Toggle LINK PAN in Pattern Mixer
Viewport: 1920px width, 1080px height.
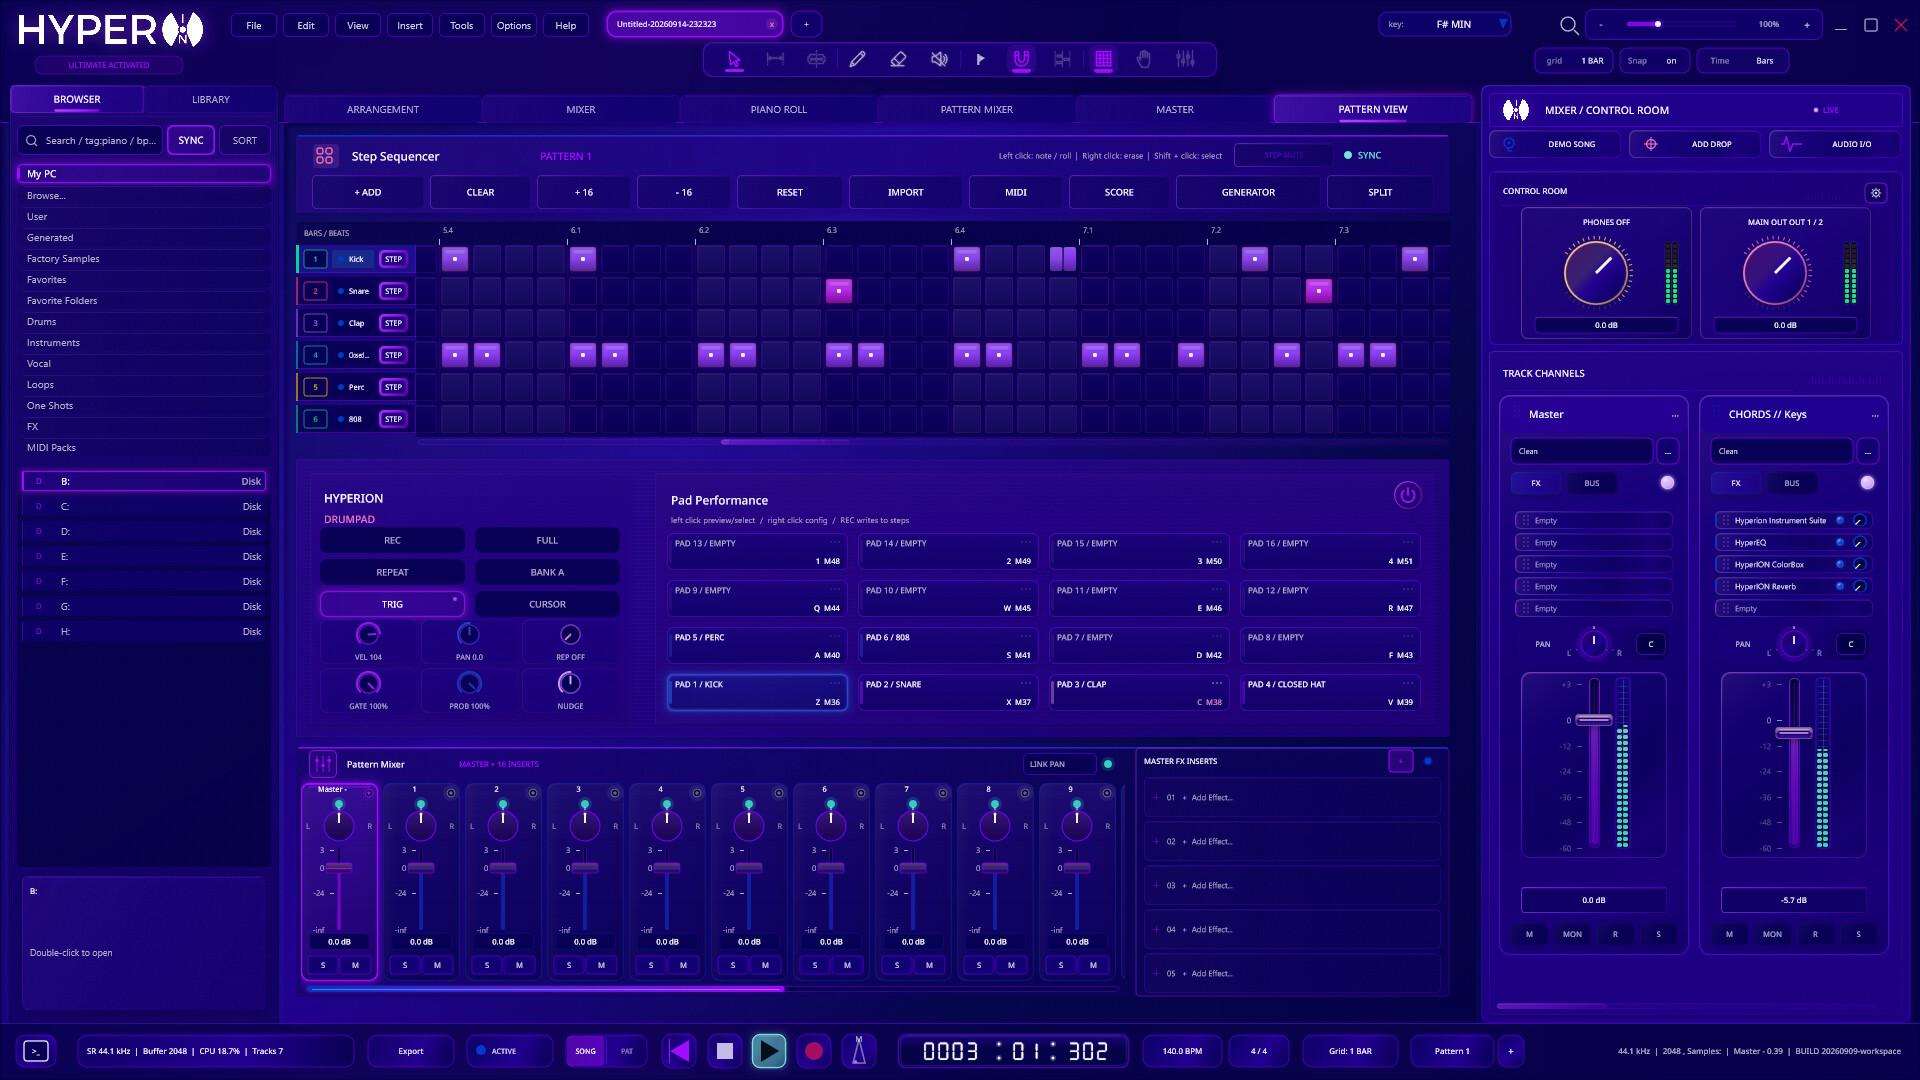pos(1059,764)
